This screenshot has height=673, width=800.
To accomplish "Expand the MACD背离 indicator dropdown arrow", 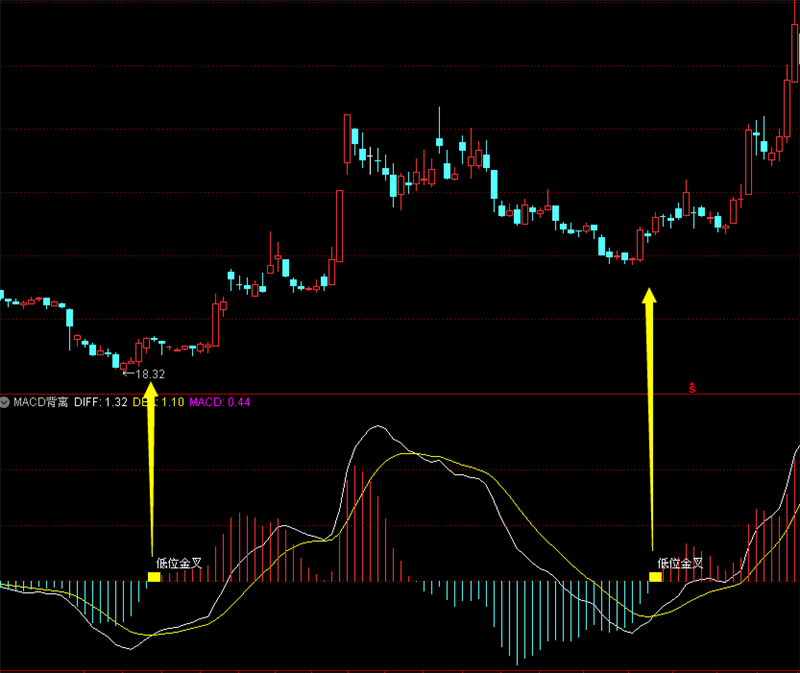I will (x=5, y=403).
